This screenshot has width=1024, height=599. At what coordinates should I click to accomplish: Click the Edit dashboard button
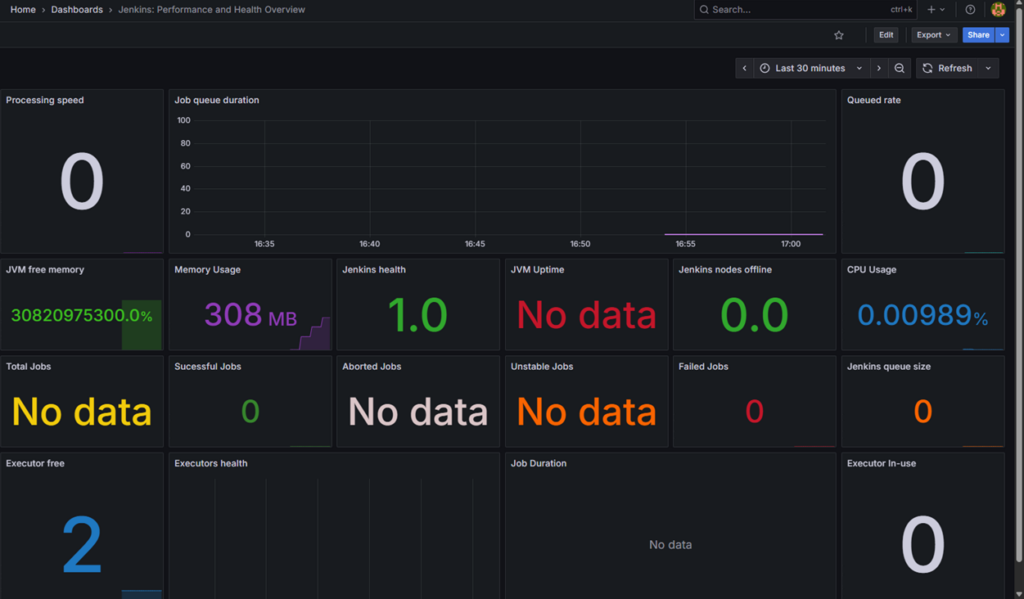pos(886,35)
